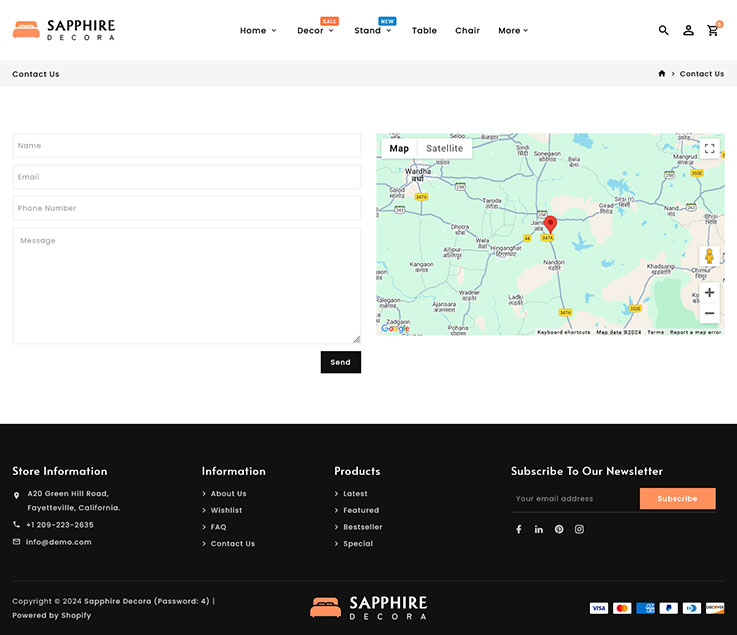Expand the More menu dropdown
Image resolution: width=737 pixels, height=635 pixels.
pos(513,31)
